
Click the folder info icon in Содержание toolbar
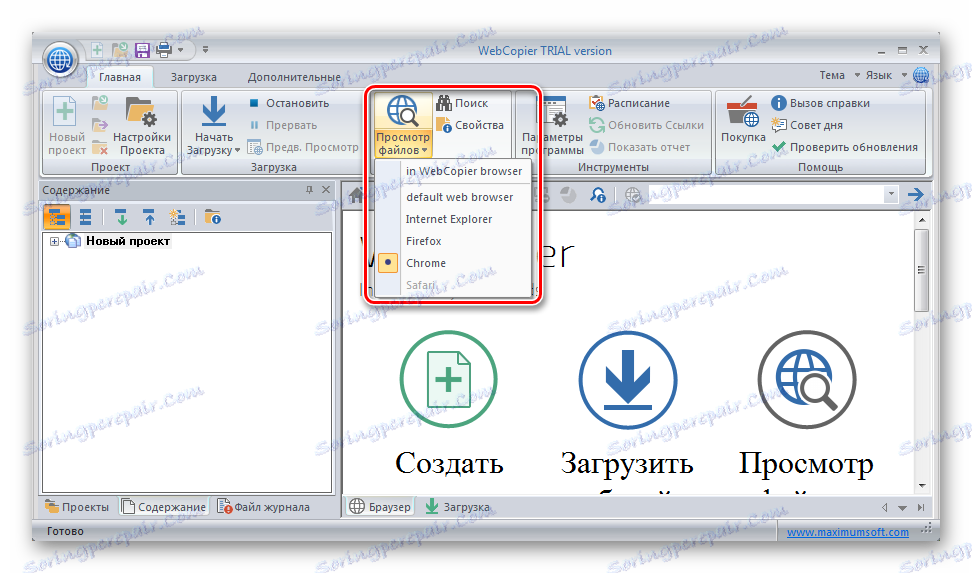coord(213,218)
